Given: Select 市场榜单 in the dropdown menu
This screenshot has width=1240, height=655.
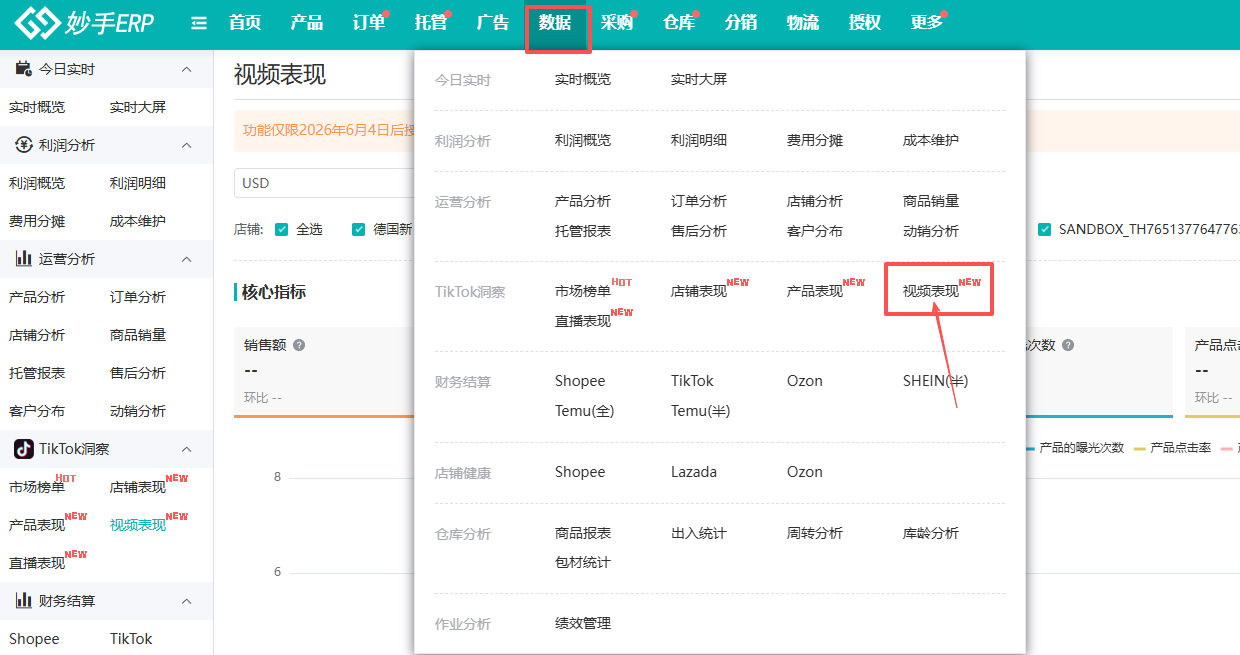Looking at the screenshot, I should pyautogui.click(x=583, y=291).
